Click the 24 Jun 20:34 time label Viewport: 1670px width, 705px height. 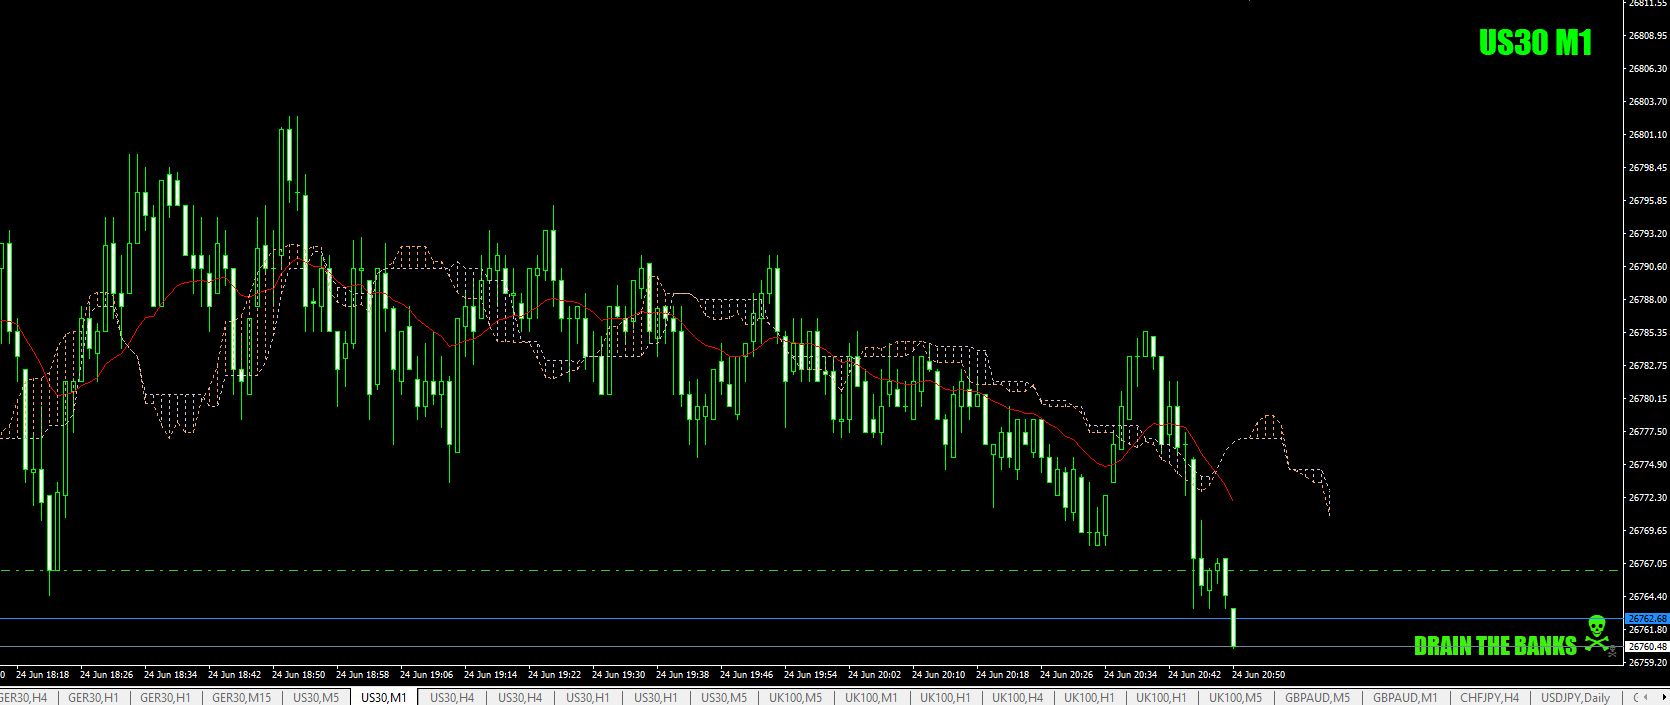(x=1131, y=675)
